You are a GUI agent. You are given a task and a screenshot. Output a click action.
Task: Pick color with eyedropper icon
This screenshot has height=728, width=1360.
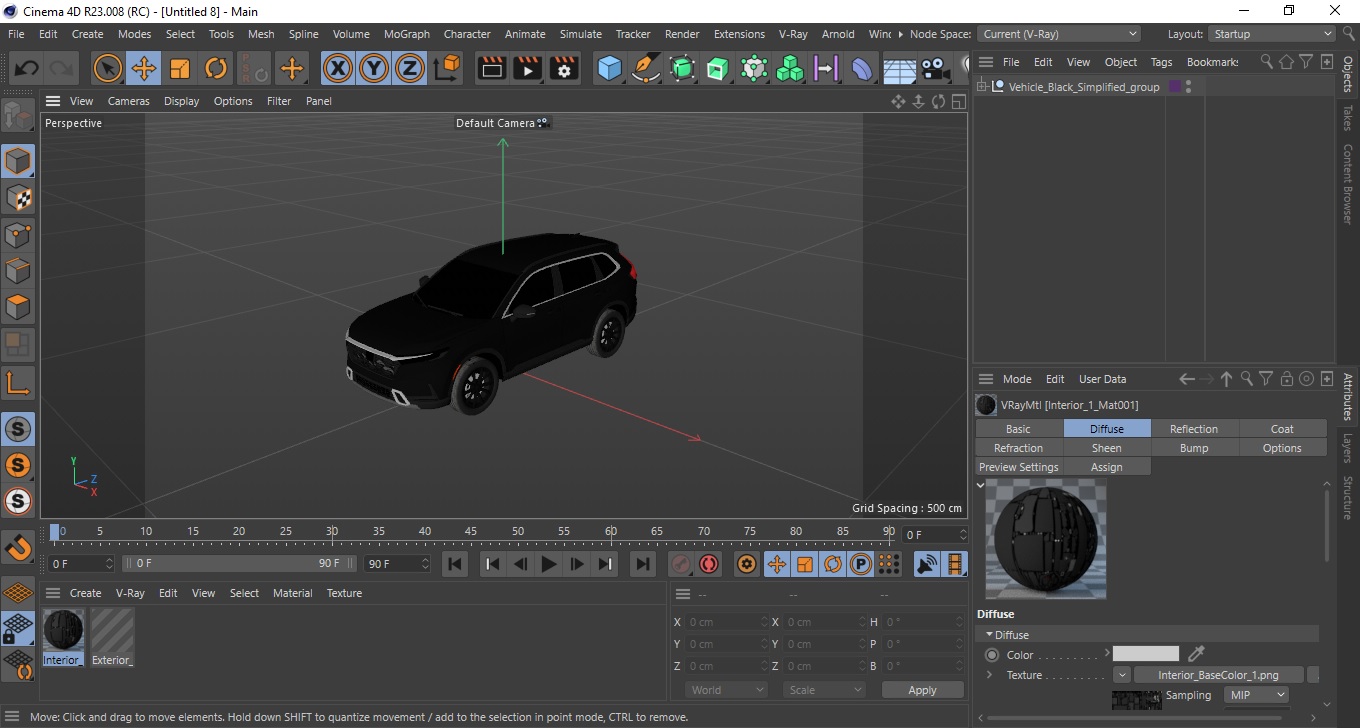click(x=1196, y=654)
